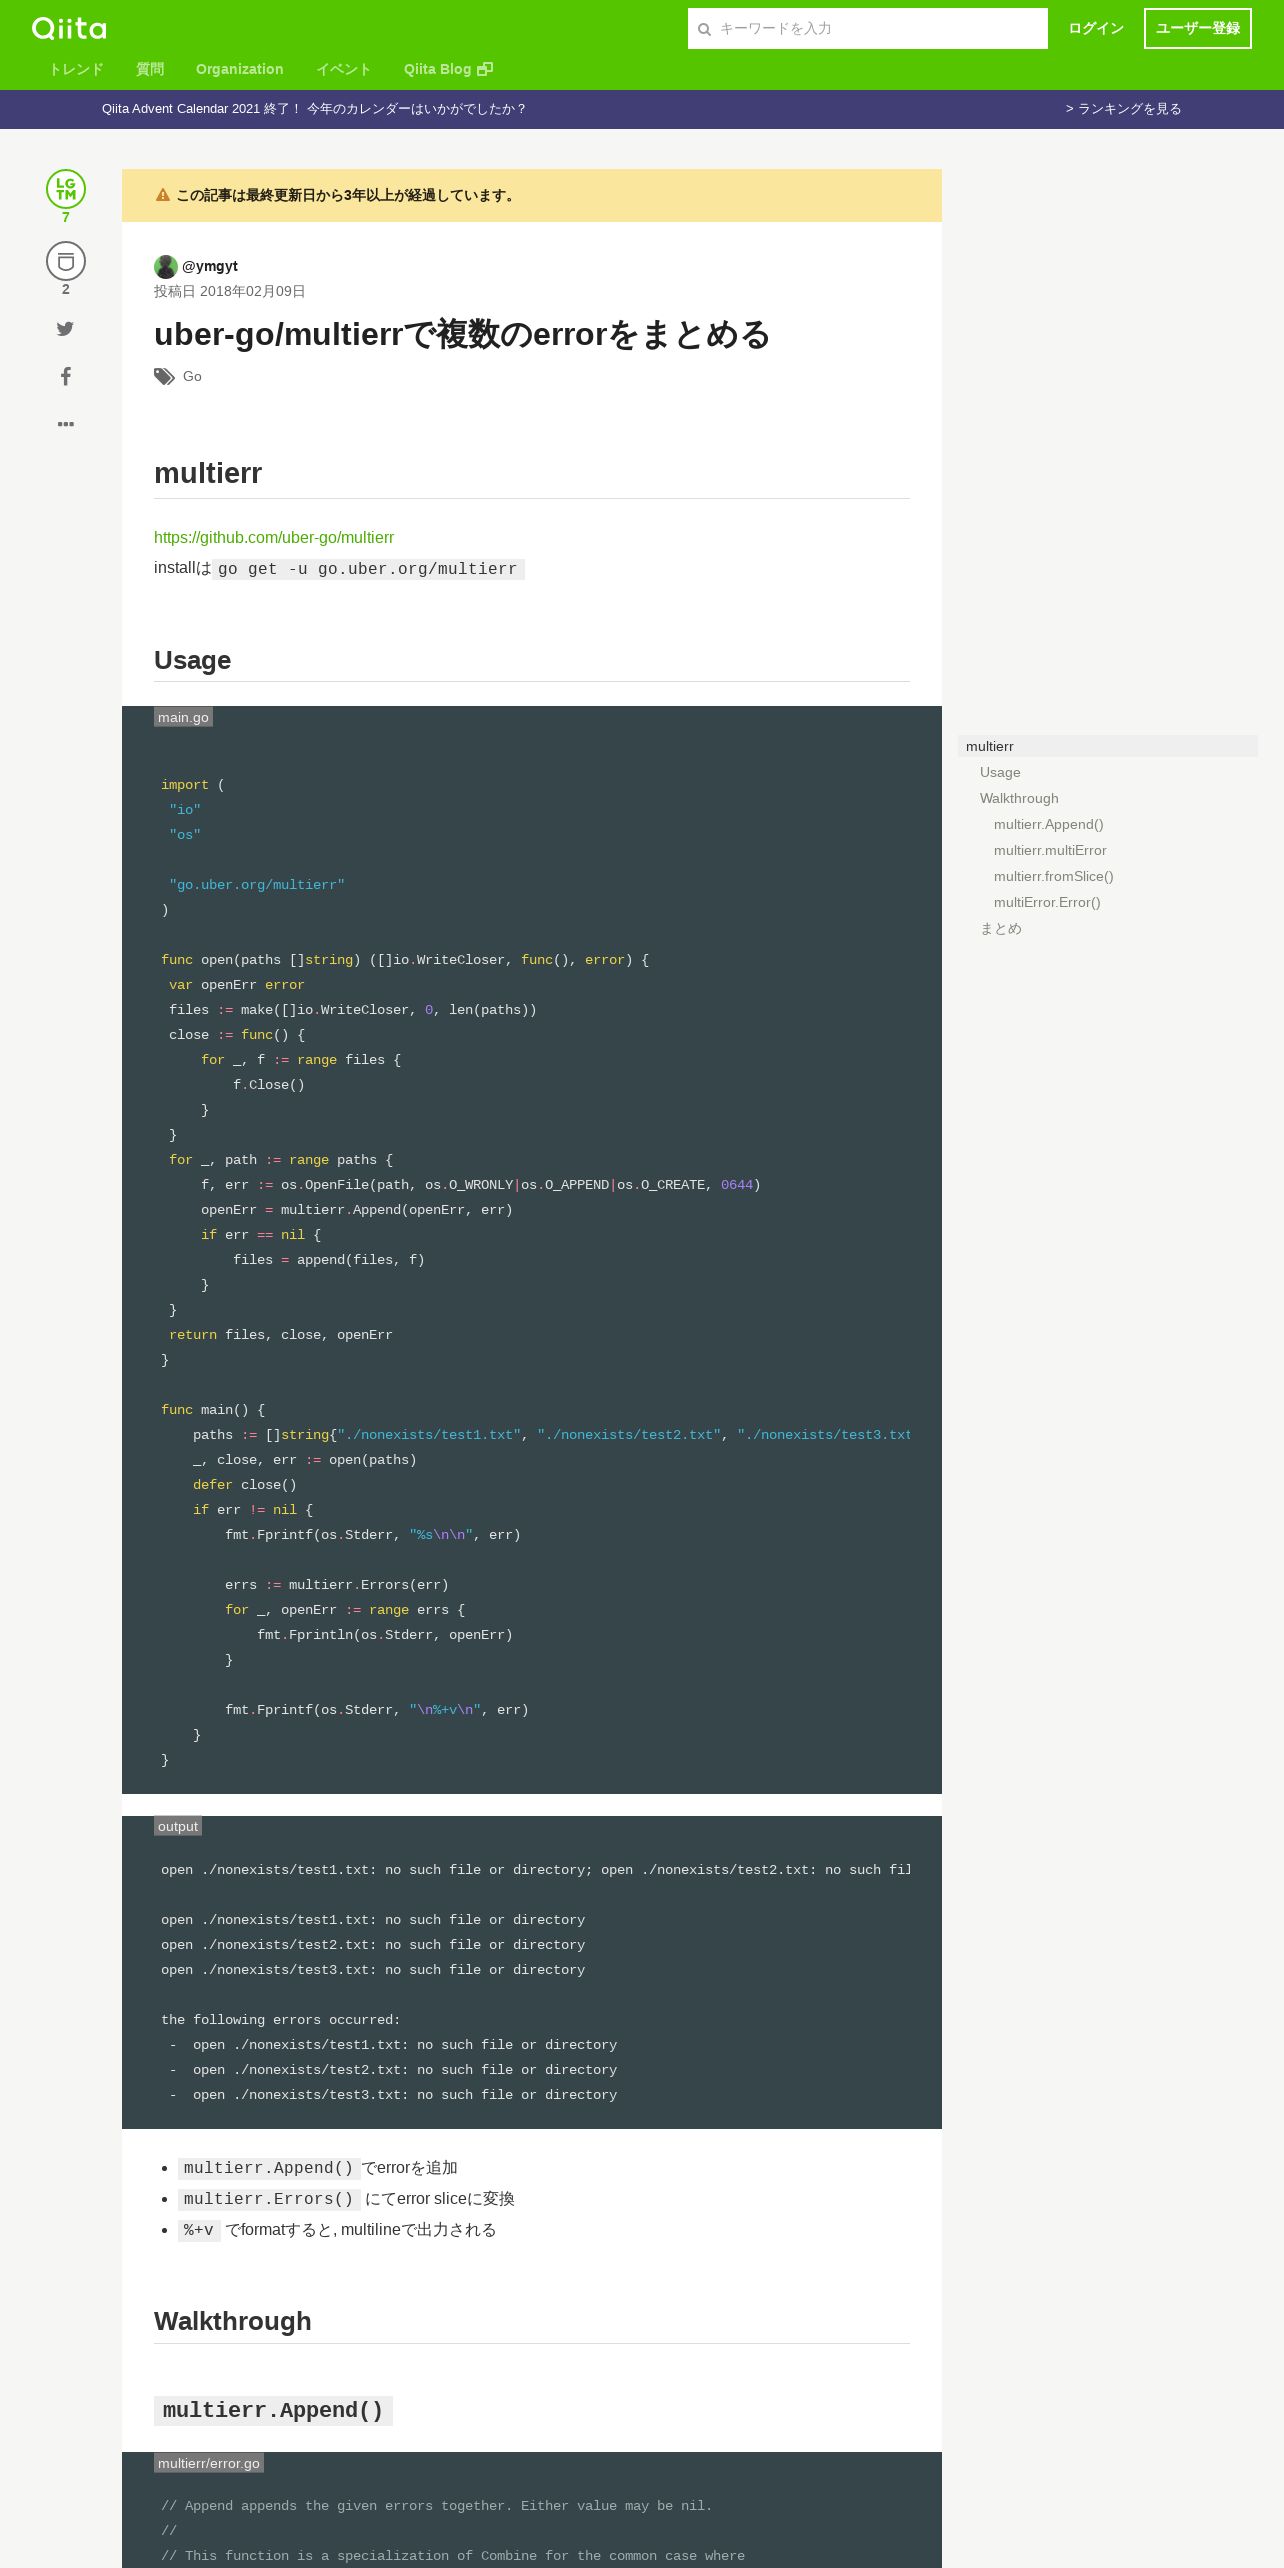This screenshot has height=2568, width=1284.
Task: Open the トレンド menu item
Action: (76, 69)
